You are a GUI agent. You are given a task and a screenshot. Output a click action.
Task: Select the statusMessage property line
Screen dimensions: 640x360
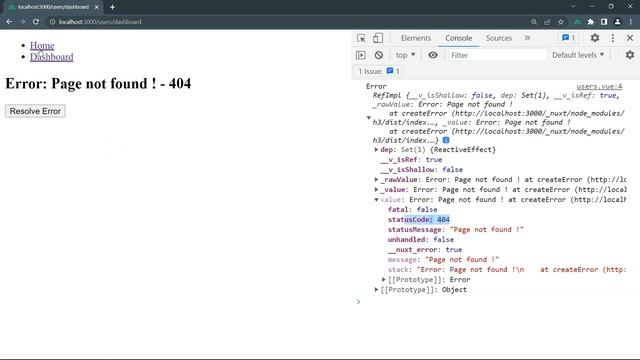point(456,230)
